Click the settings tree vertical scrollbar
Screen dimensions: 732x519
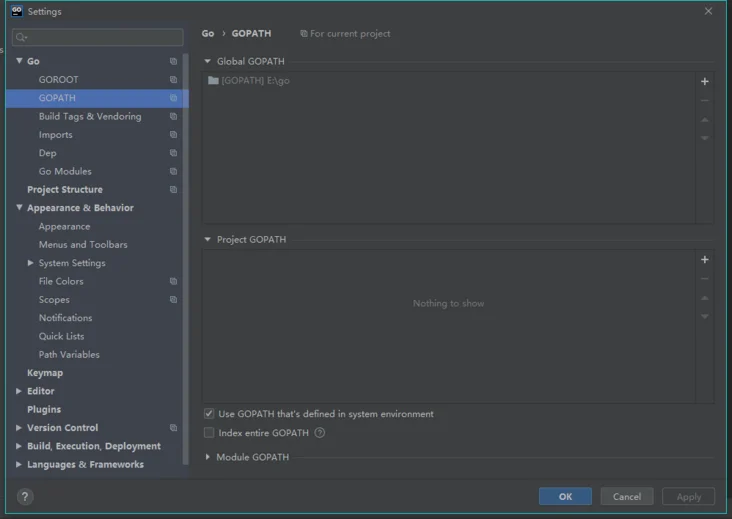click(186, 259)
